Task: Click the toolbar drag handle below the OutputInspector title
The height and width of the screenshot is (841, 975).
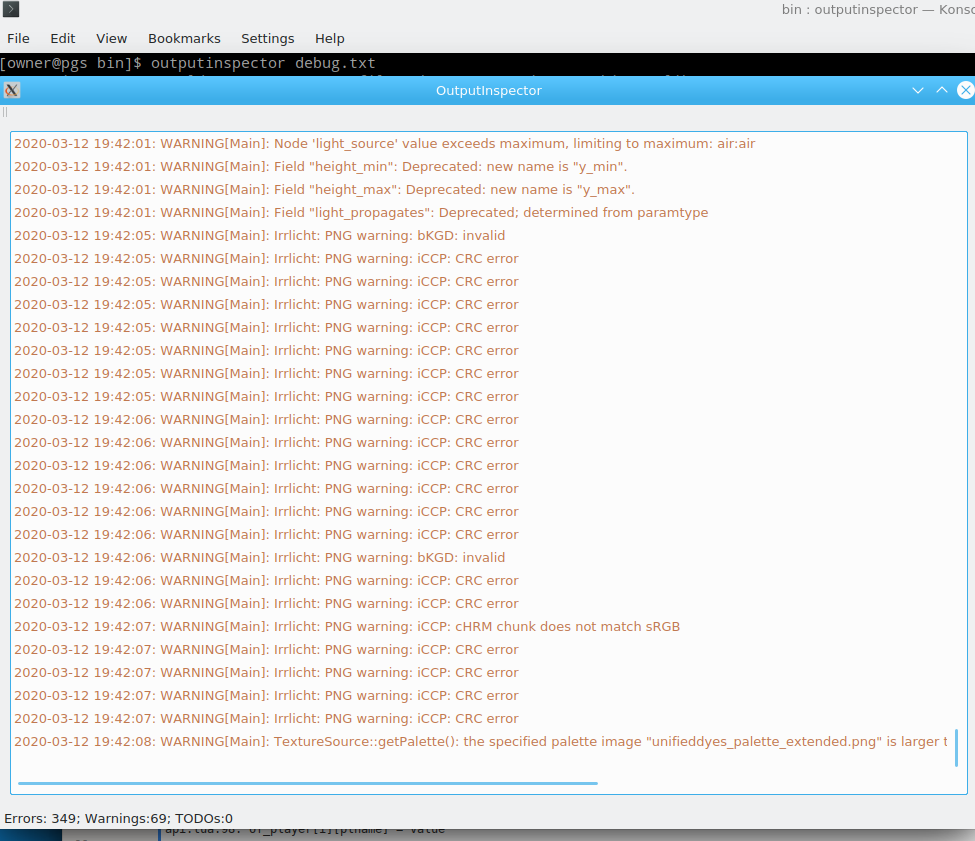Action: tap(5, 112)
